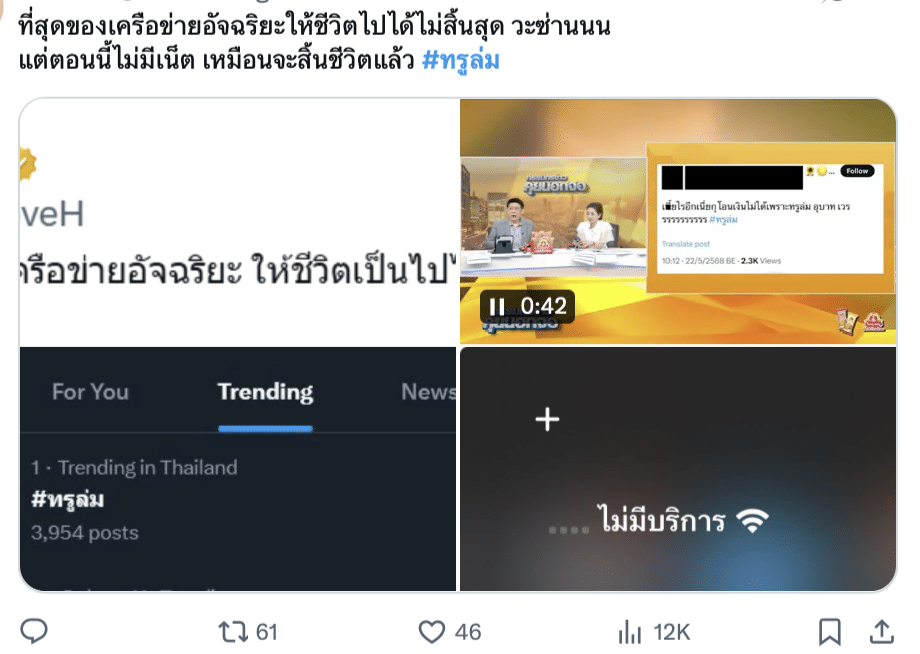Select the Trending tab in the screenshot
920x654 pixels.
265,392
